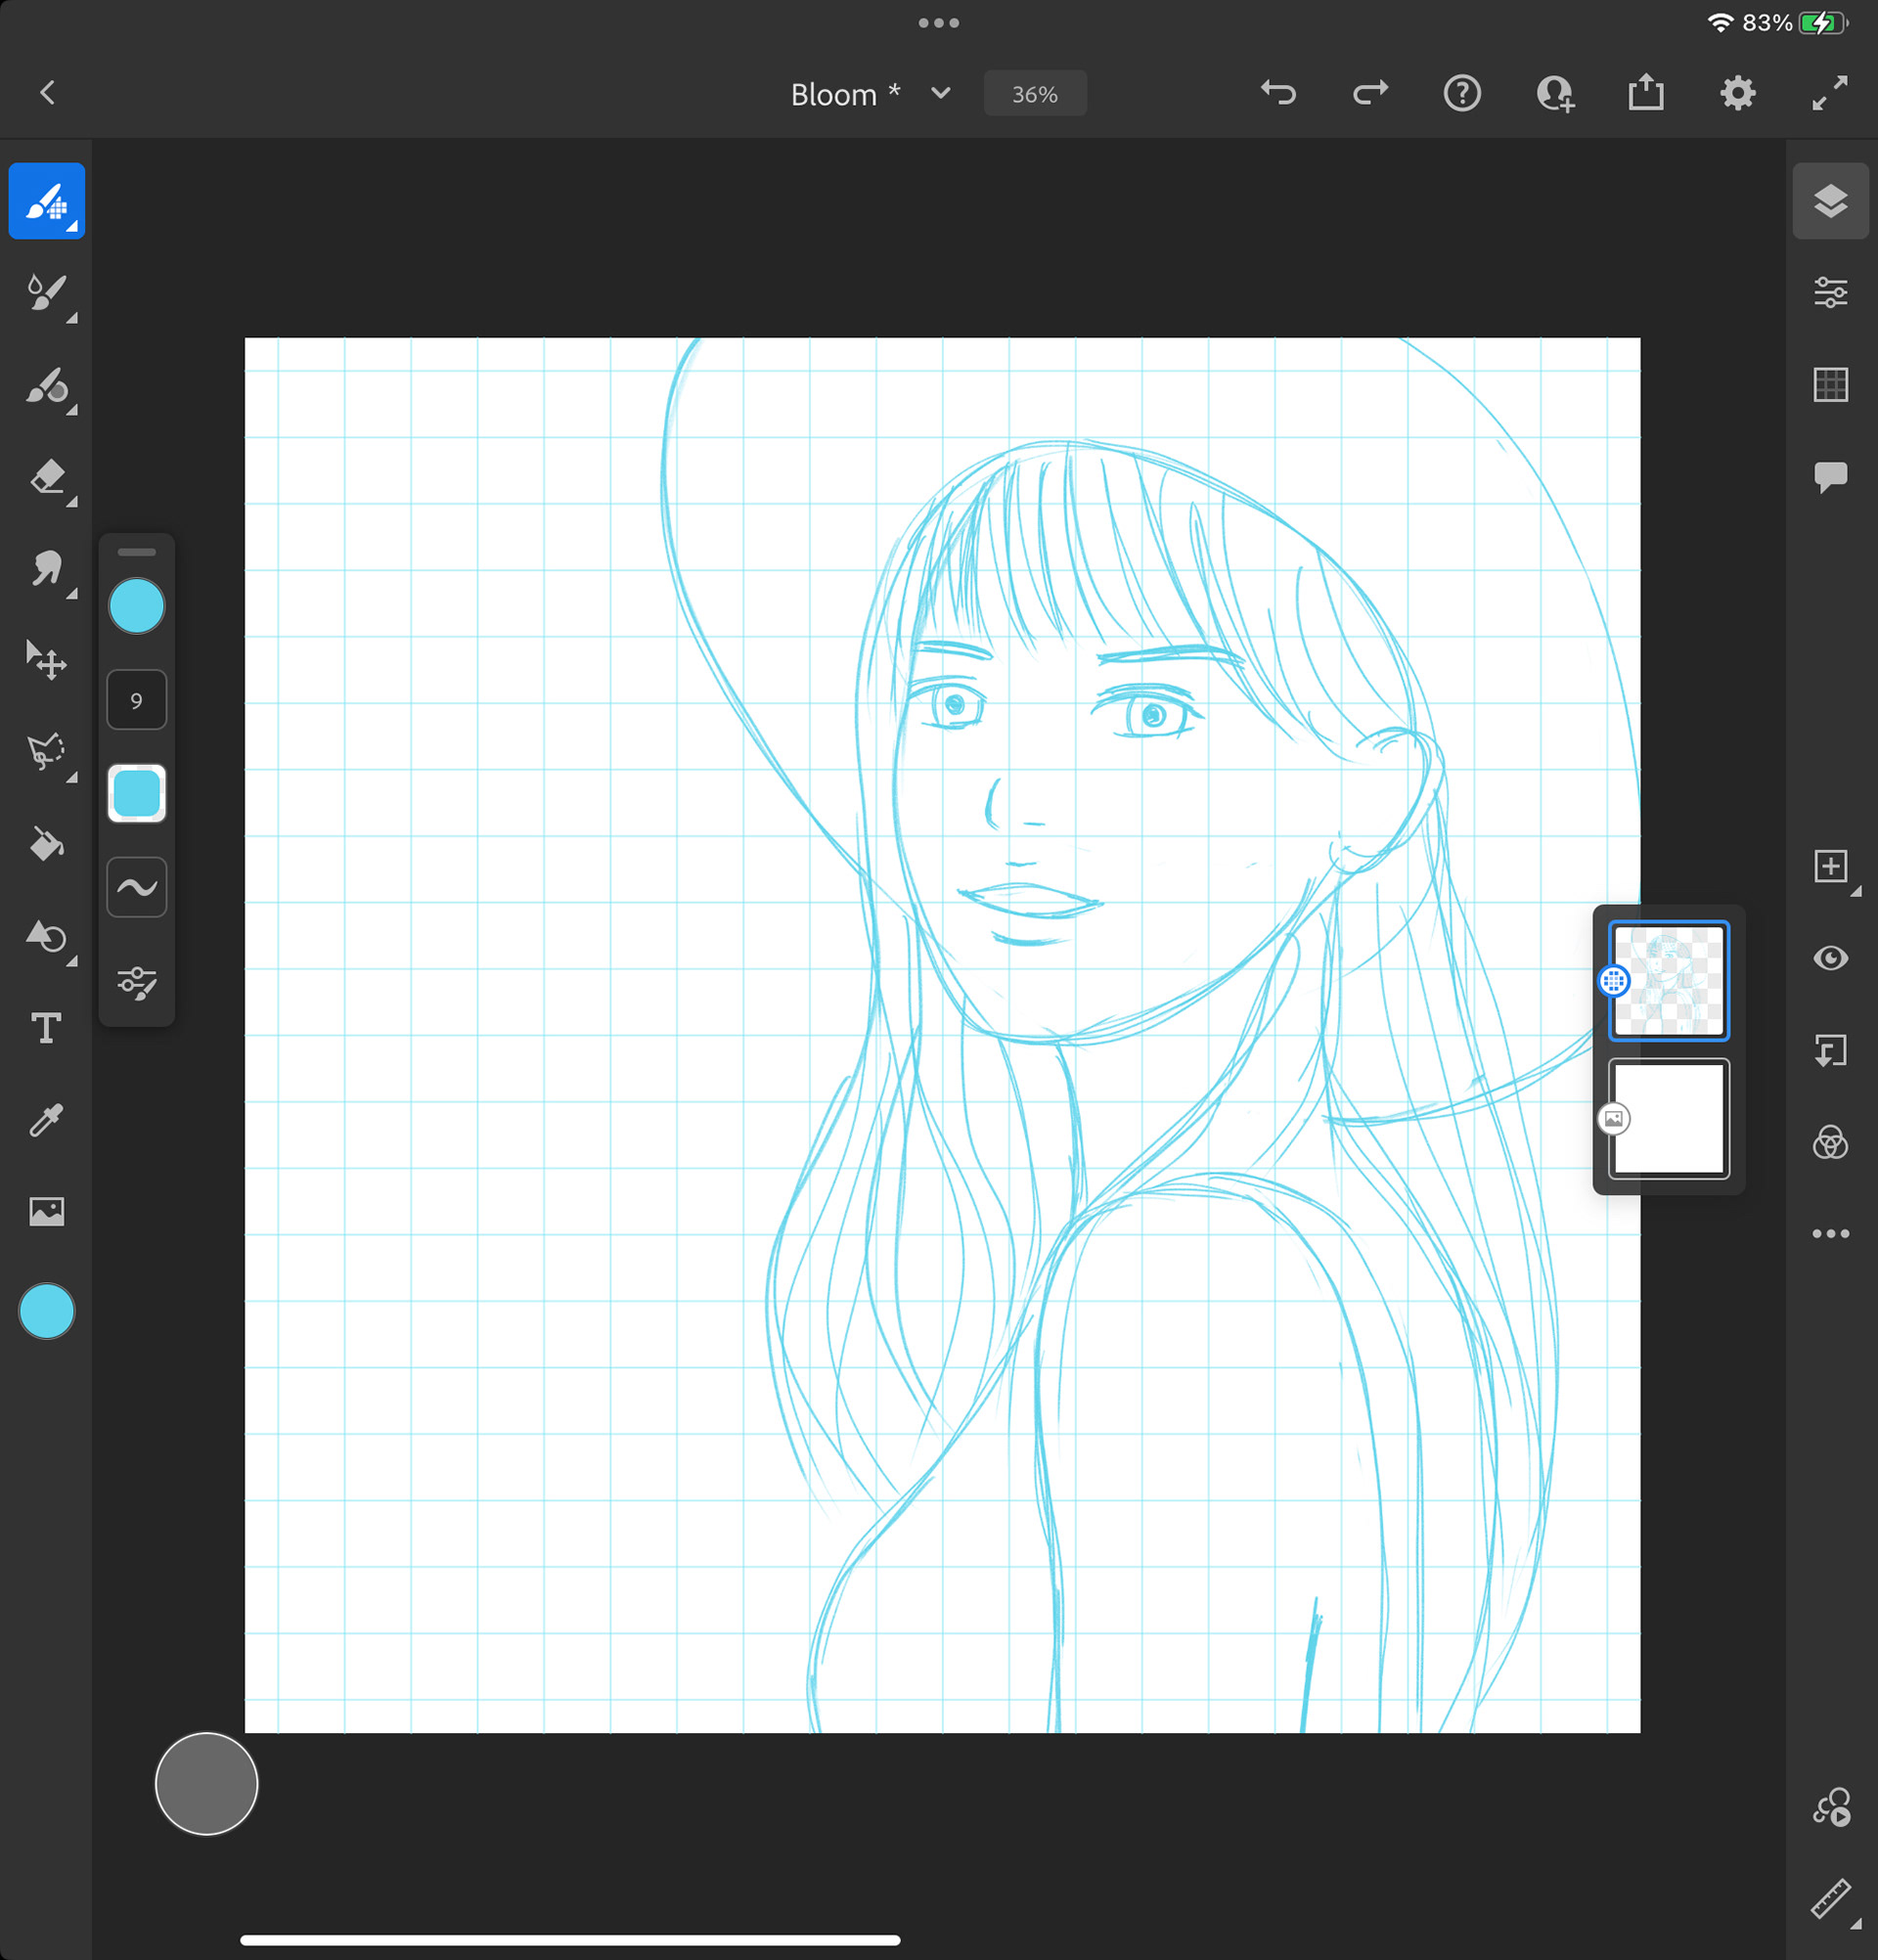This screenshot has height=1960, width=1878.
Task: Select the white background layer thumbnail
Action: tap(1668, 1118)
